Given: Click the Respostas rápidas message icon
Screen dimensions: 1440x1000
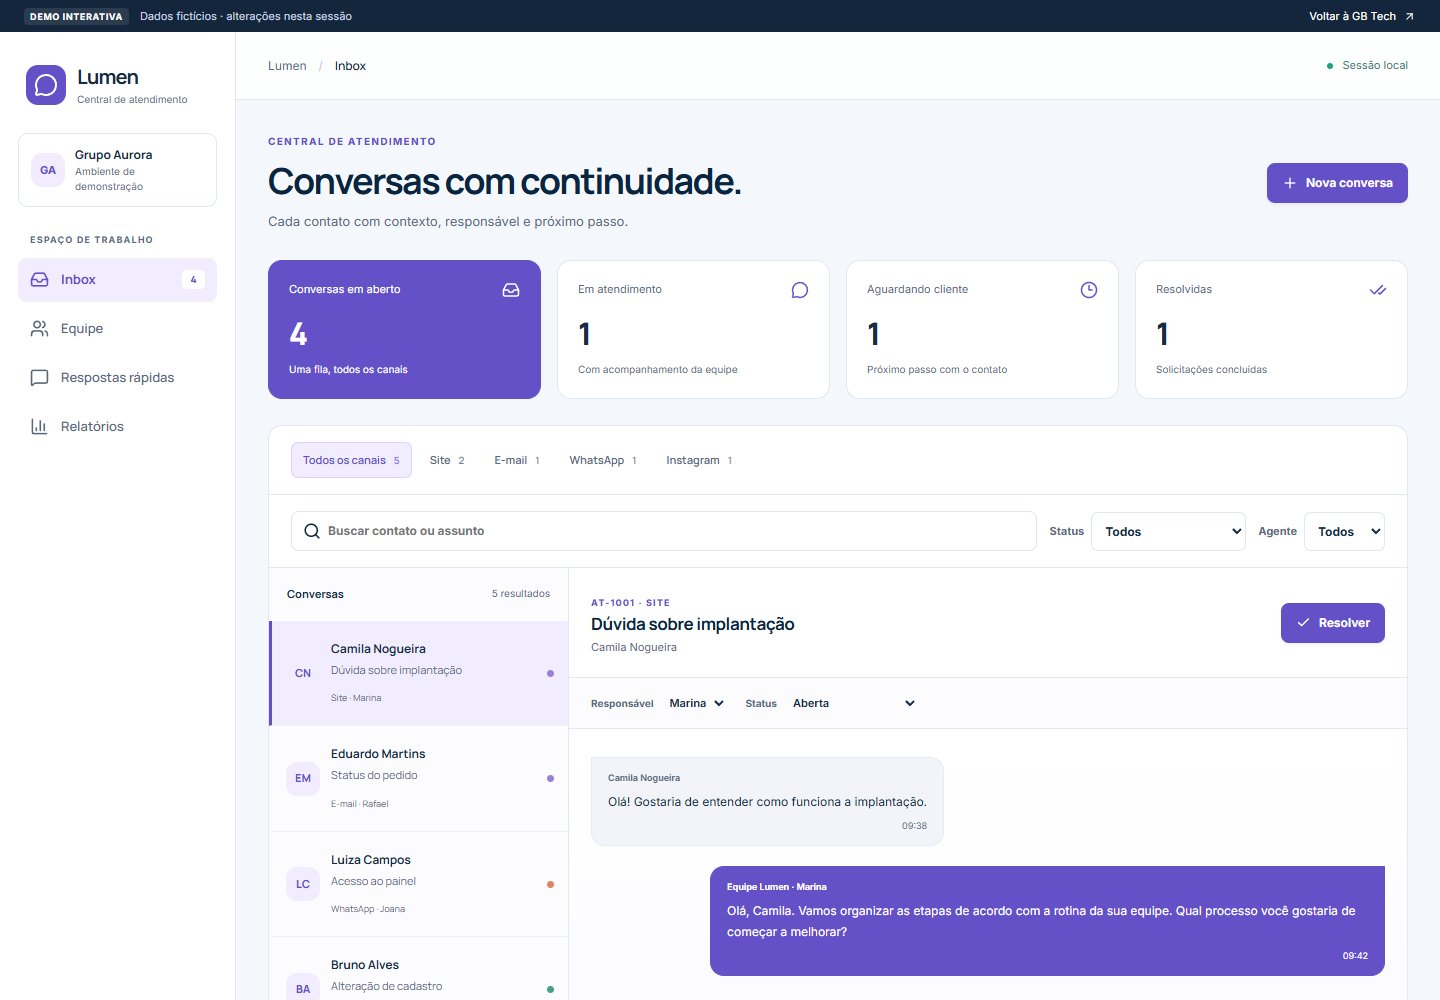Looking at the screenshot, I should pyautogui.click(x=39, y=377).
